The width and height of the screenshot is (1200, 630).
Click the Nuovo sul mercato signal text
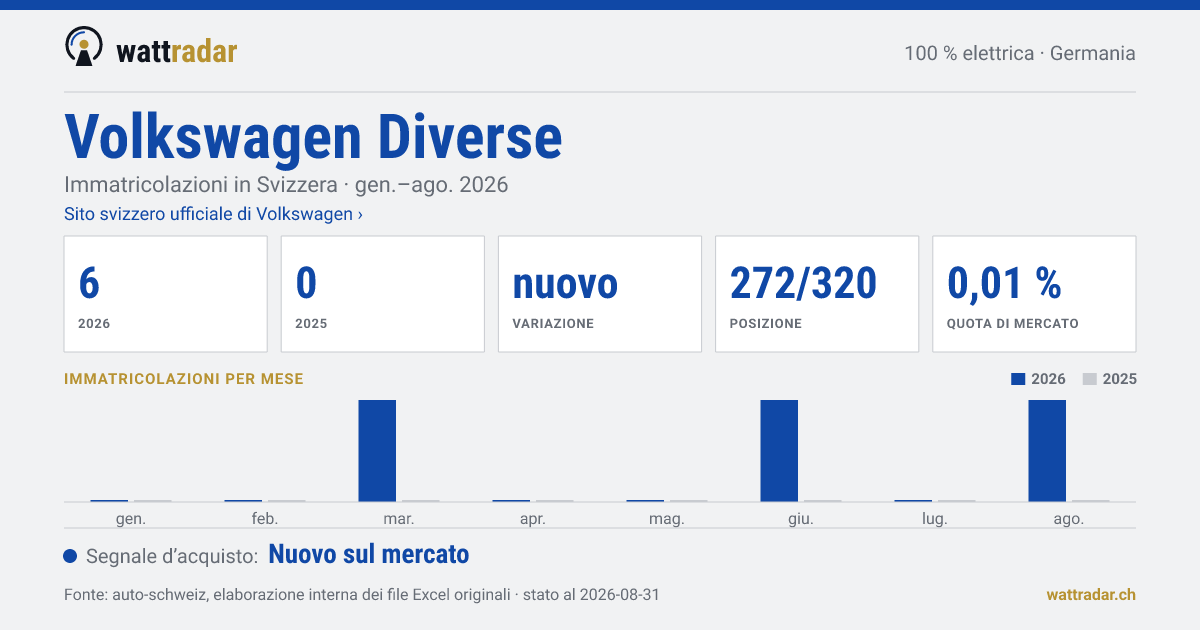369,555
